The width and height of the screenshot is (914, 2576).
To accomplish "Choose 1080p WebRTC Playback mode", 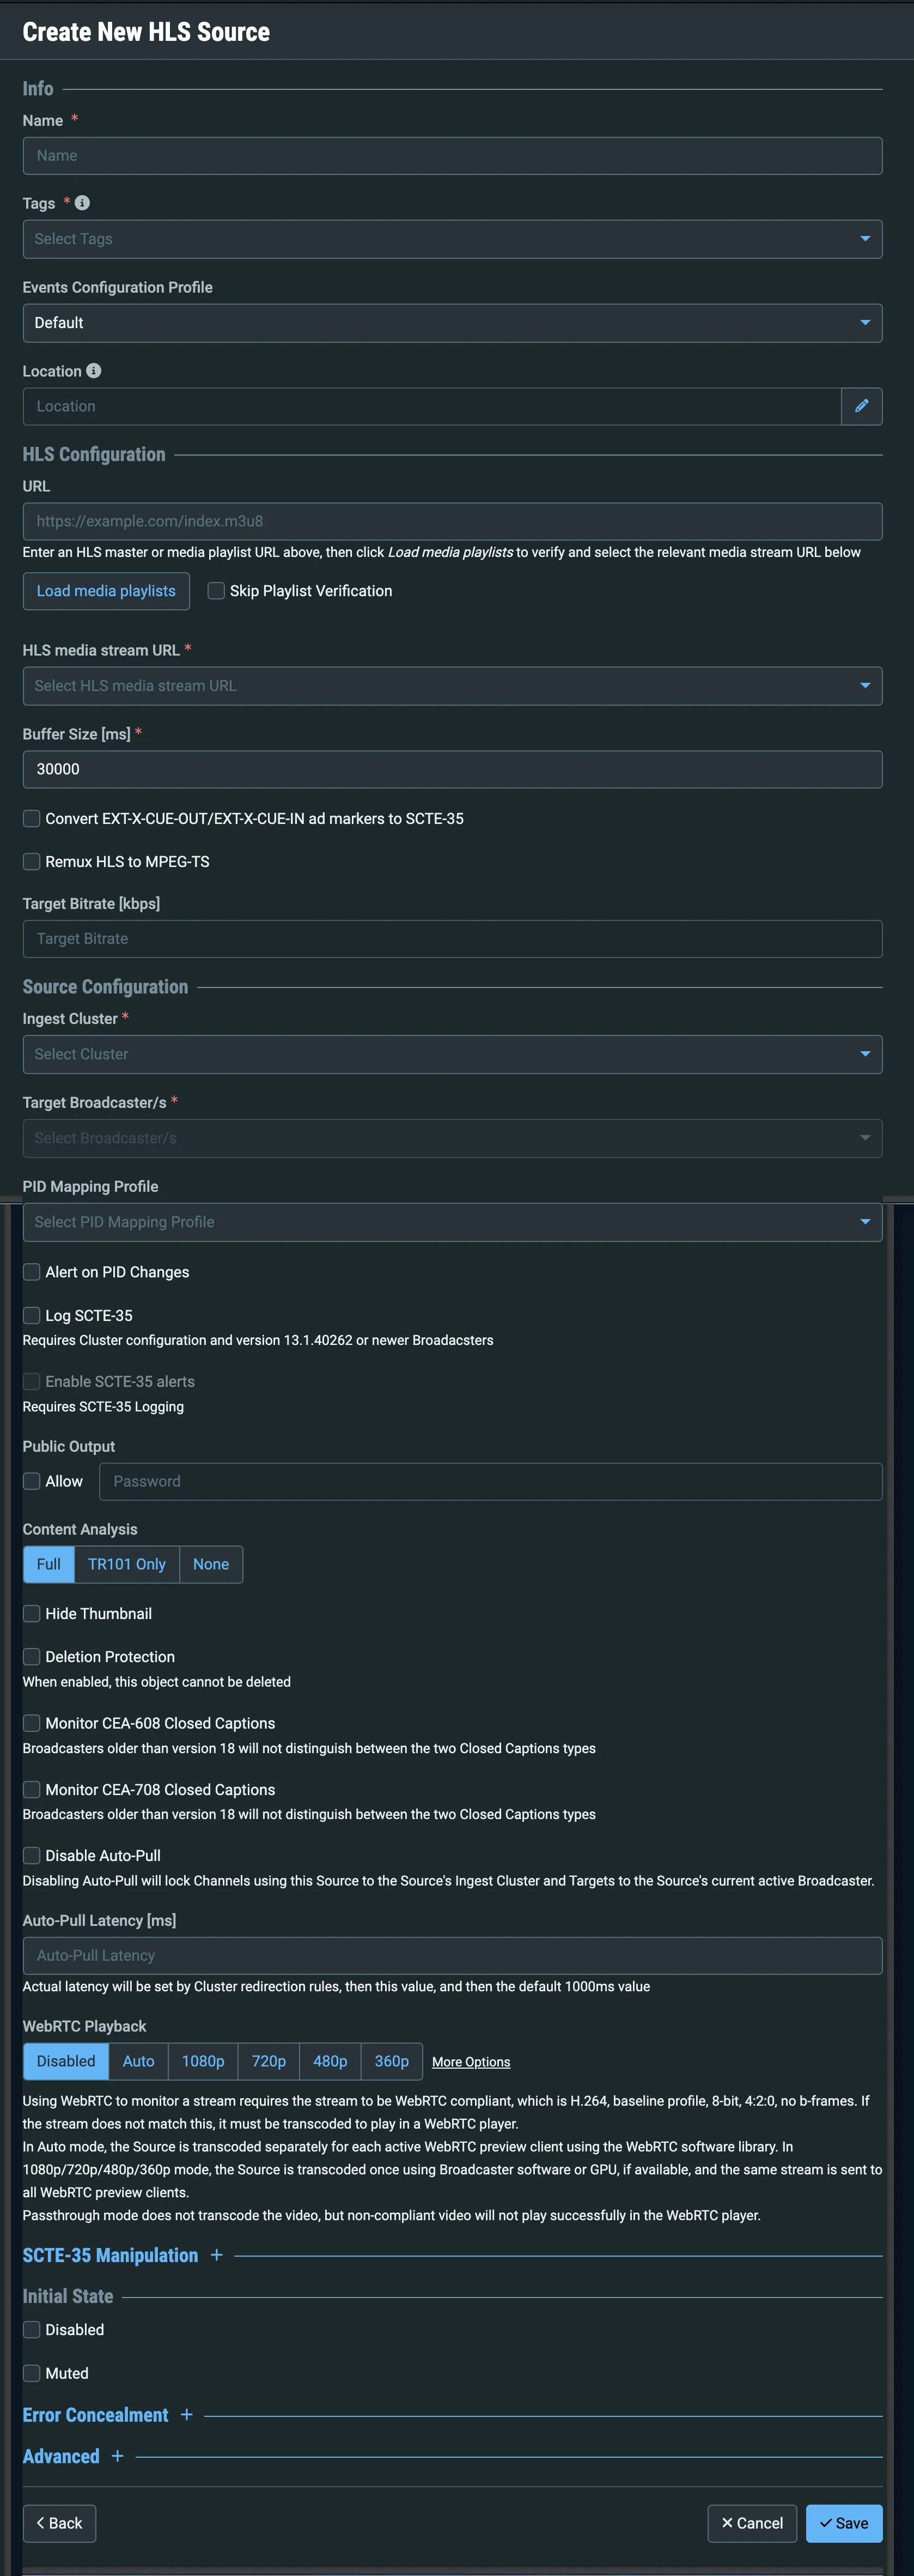I will click(203, 2061).
